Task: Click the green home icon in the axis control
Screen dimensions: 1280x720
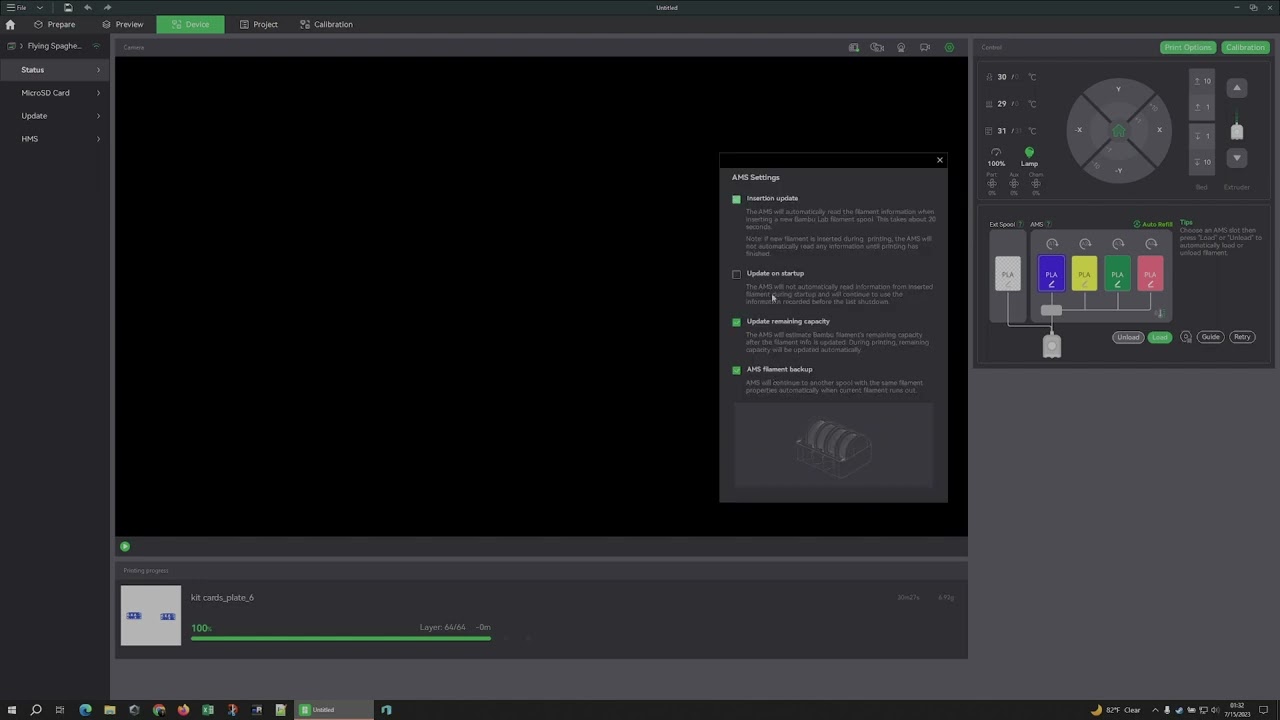Action: click(1119, 131)
